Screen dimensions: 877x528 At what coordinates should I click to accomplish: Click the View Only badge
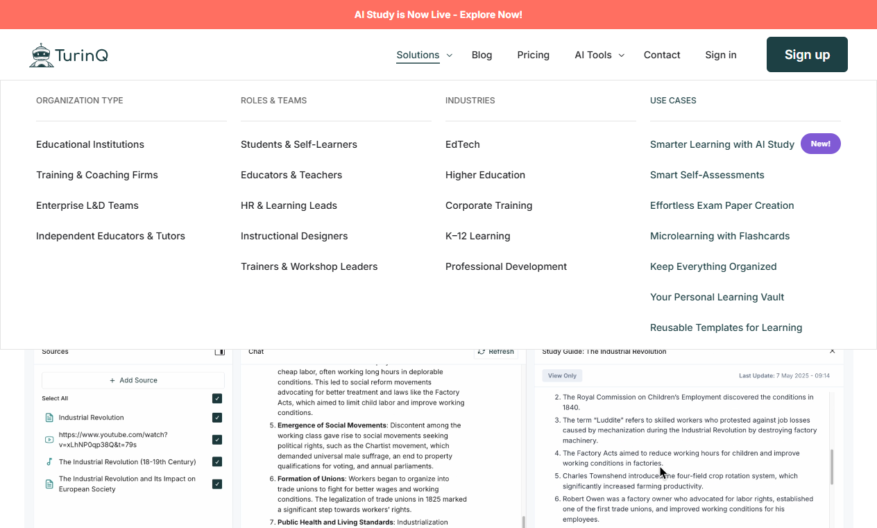562,376
